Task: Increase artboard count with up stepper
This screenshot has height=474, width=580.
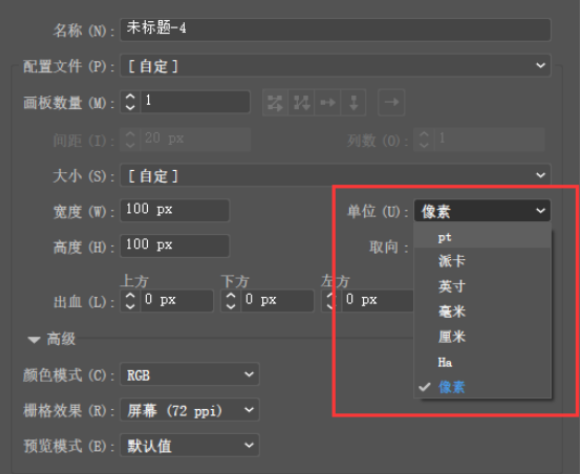Action: 130,97
